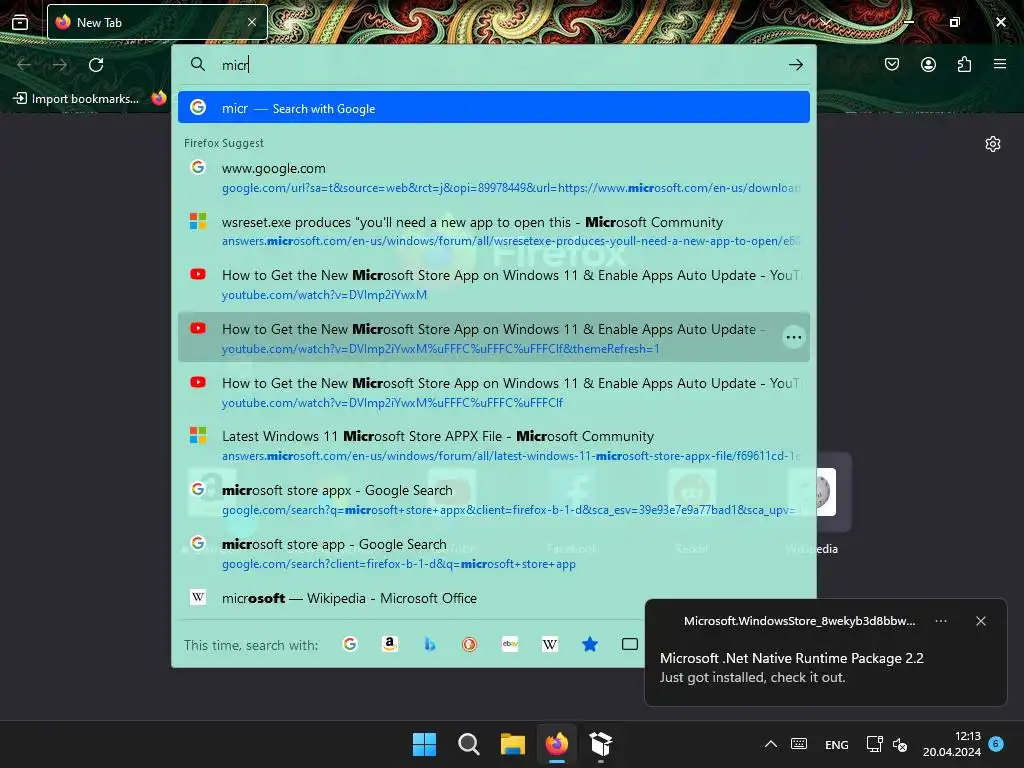Click in the address bar text 'micr'

[235, 65]
